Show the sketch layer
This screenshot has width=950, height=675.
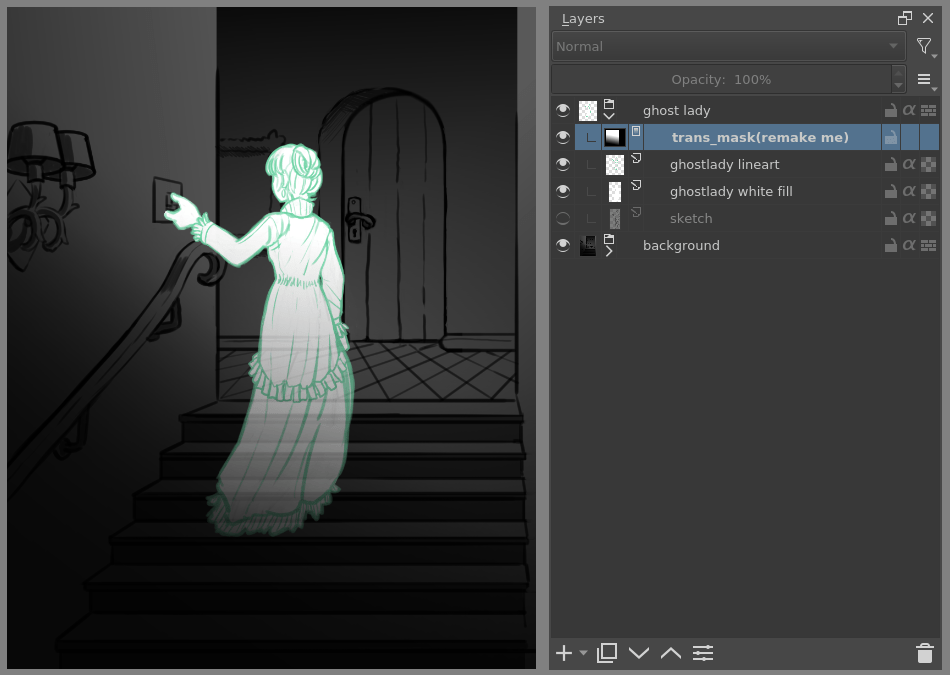563,218
